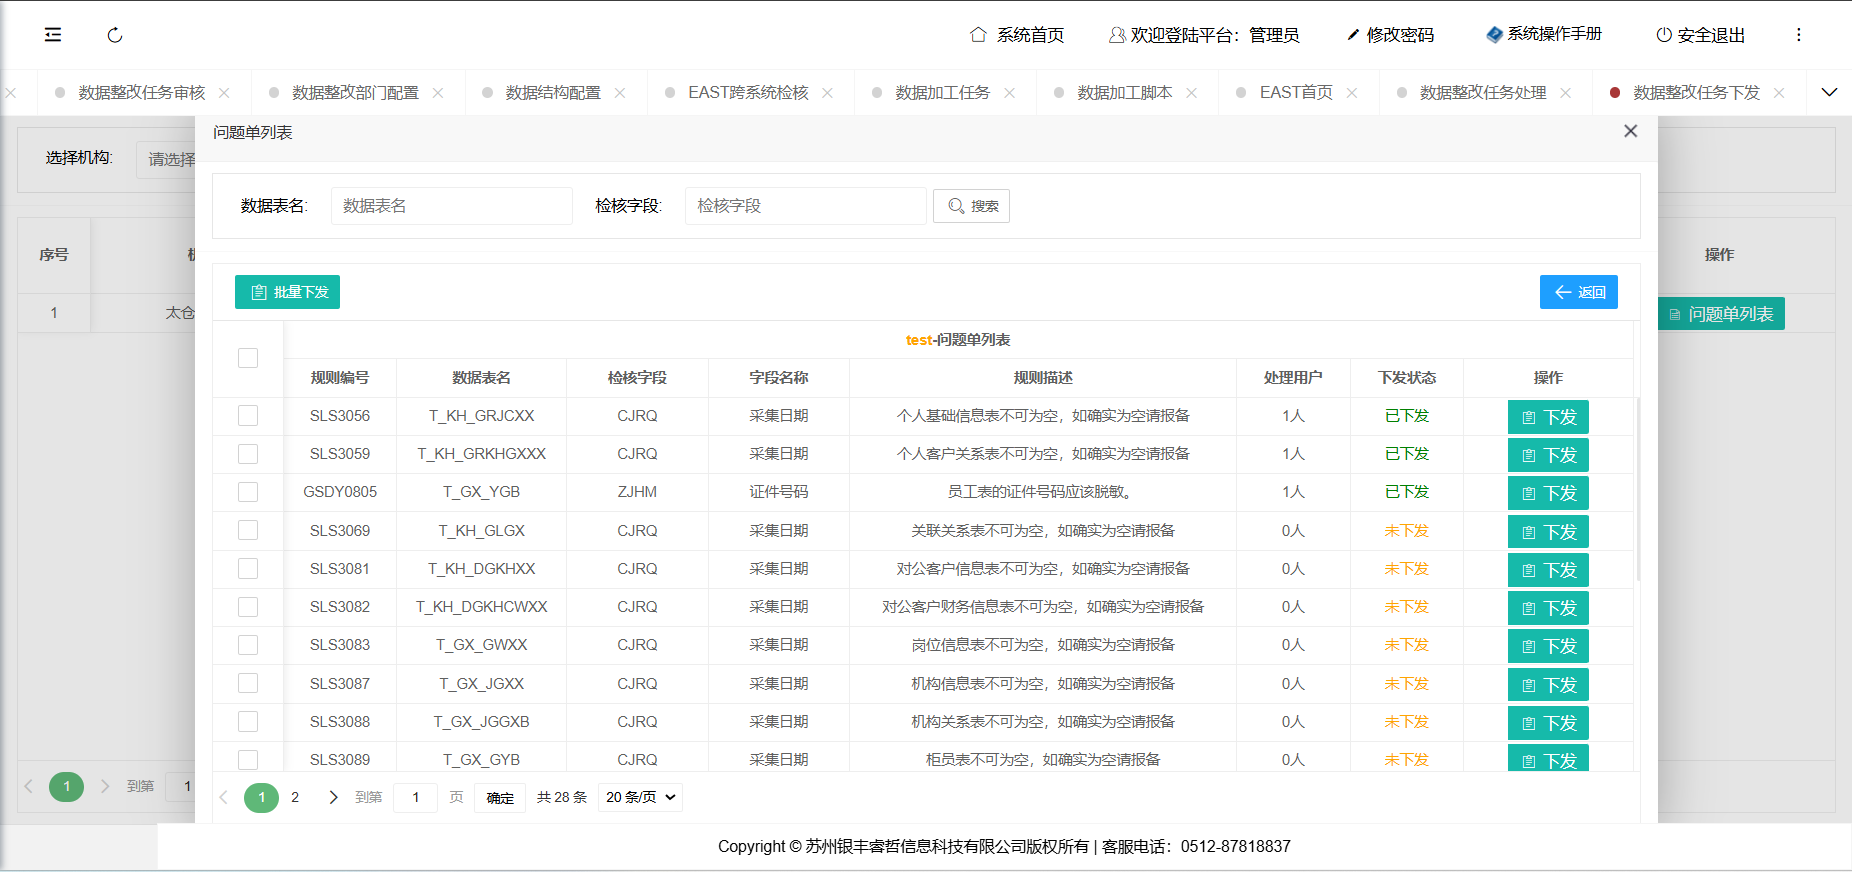Close the 问题单列表 dialog
1852x872 pixels.
point(1630,131)
